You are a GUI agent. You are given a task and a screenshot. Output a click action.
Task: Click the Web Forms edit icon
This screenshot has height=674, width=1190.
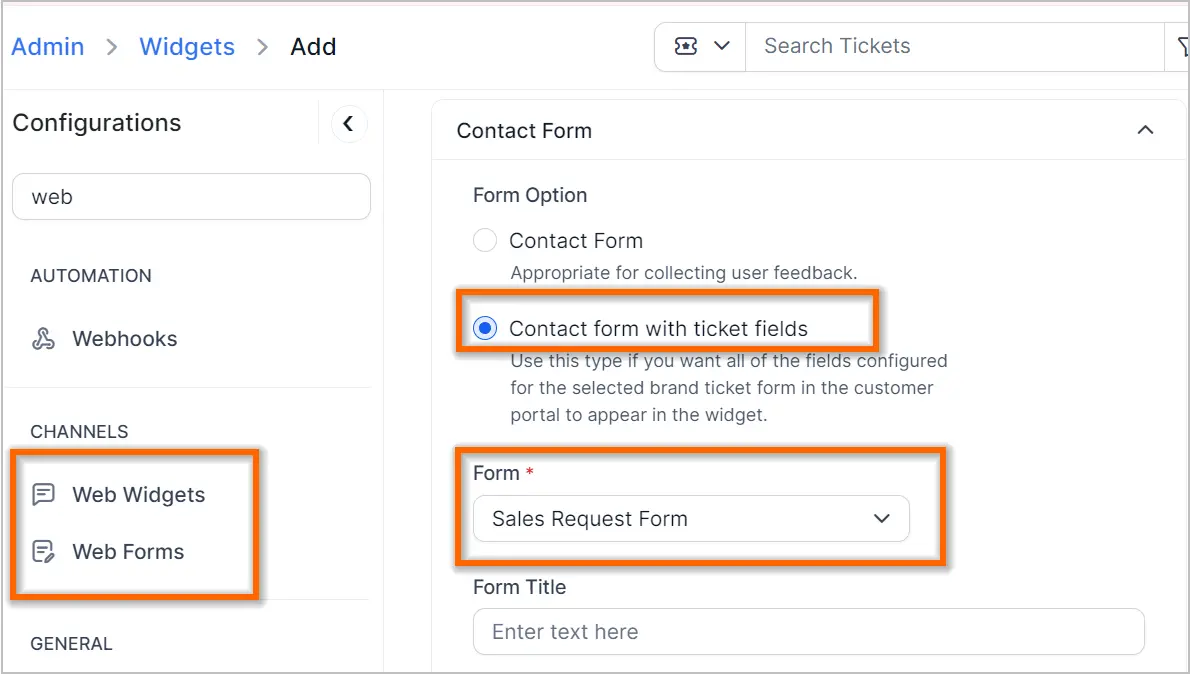click(43, 552)
